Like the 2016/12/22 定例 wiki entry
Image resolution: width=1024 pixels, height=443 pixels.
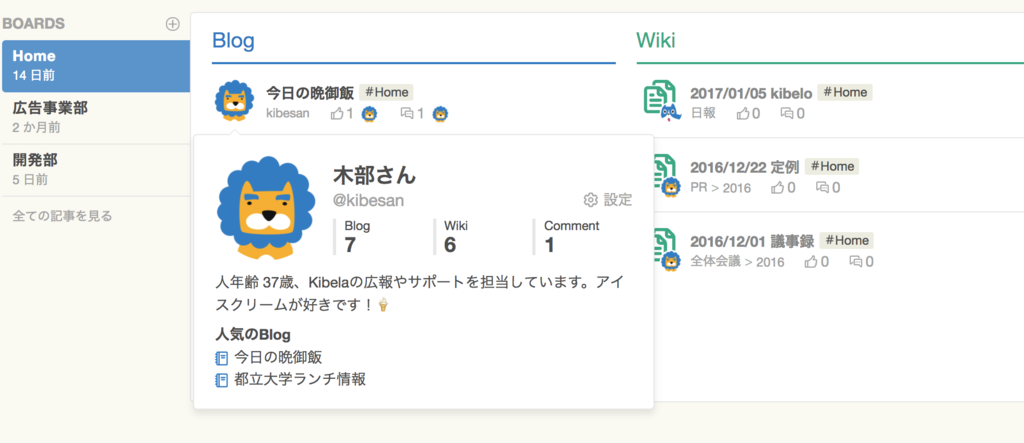coord(778,188)
